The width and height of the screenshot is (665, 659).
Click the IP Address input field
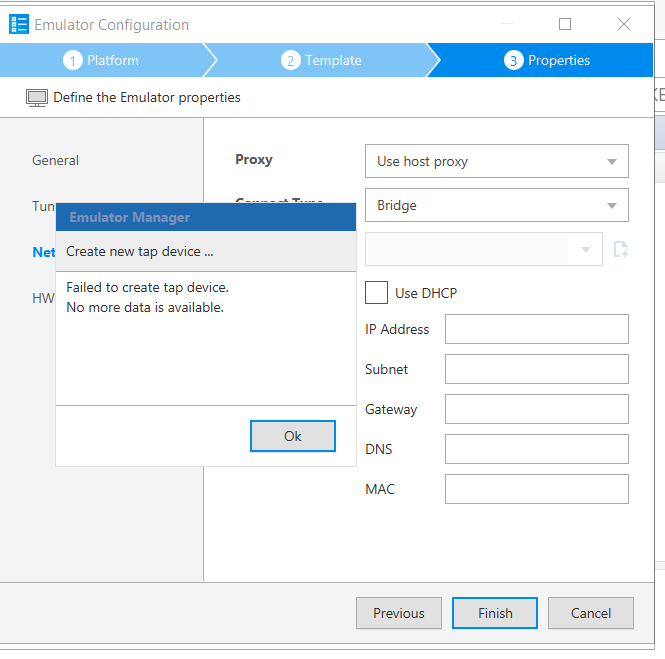[x=536, y=329]
